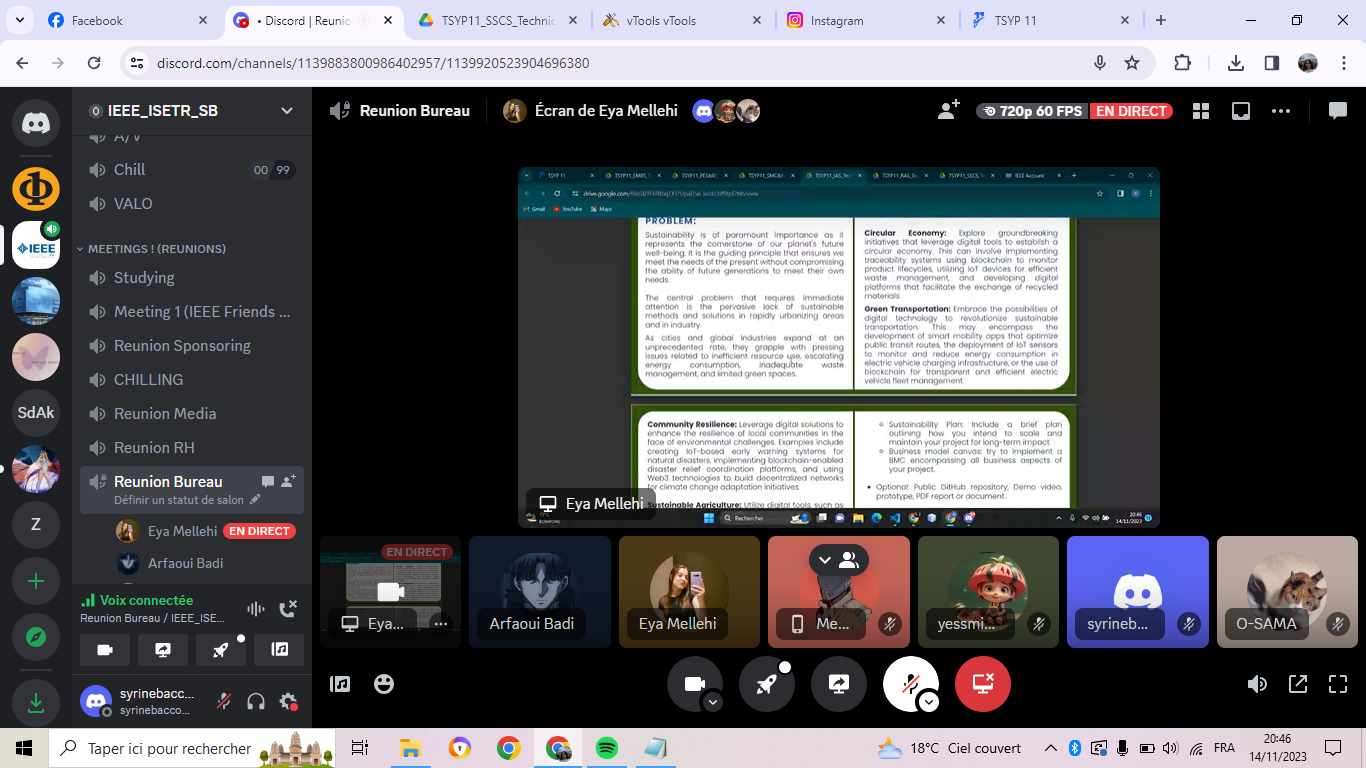Show the call chat panel
1366x768 pixels.
[x=1338, y=111]
